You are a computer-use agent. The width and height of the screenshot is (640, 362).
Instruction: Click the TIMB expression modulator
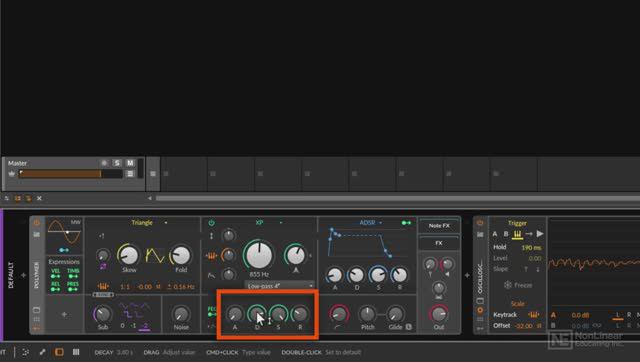click(73, 273)
